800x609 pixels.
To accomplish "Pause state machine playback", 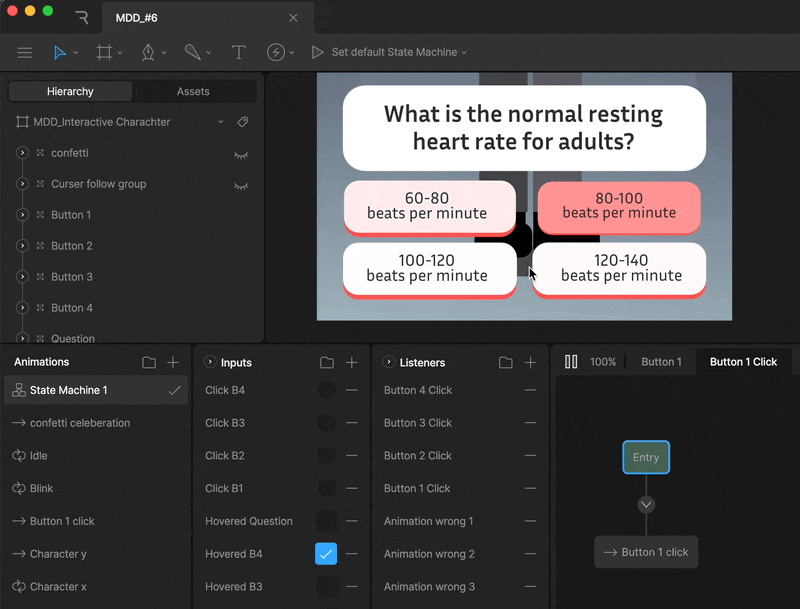I will coord(571,362).
